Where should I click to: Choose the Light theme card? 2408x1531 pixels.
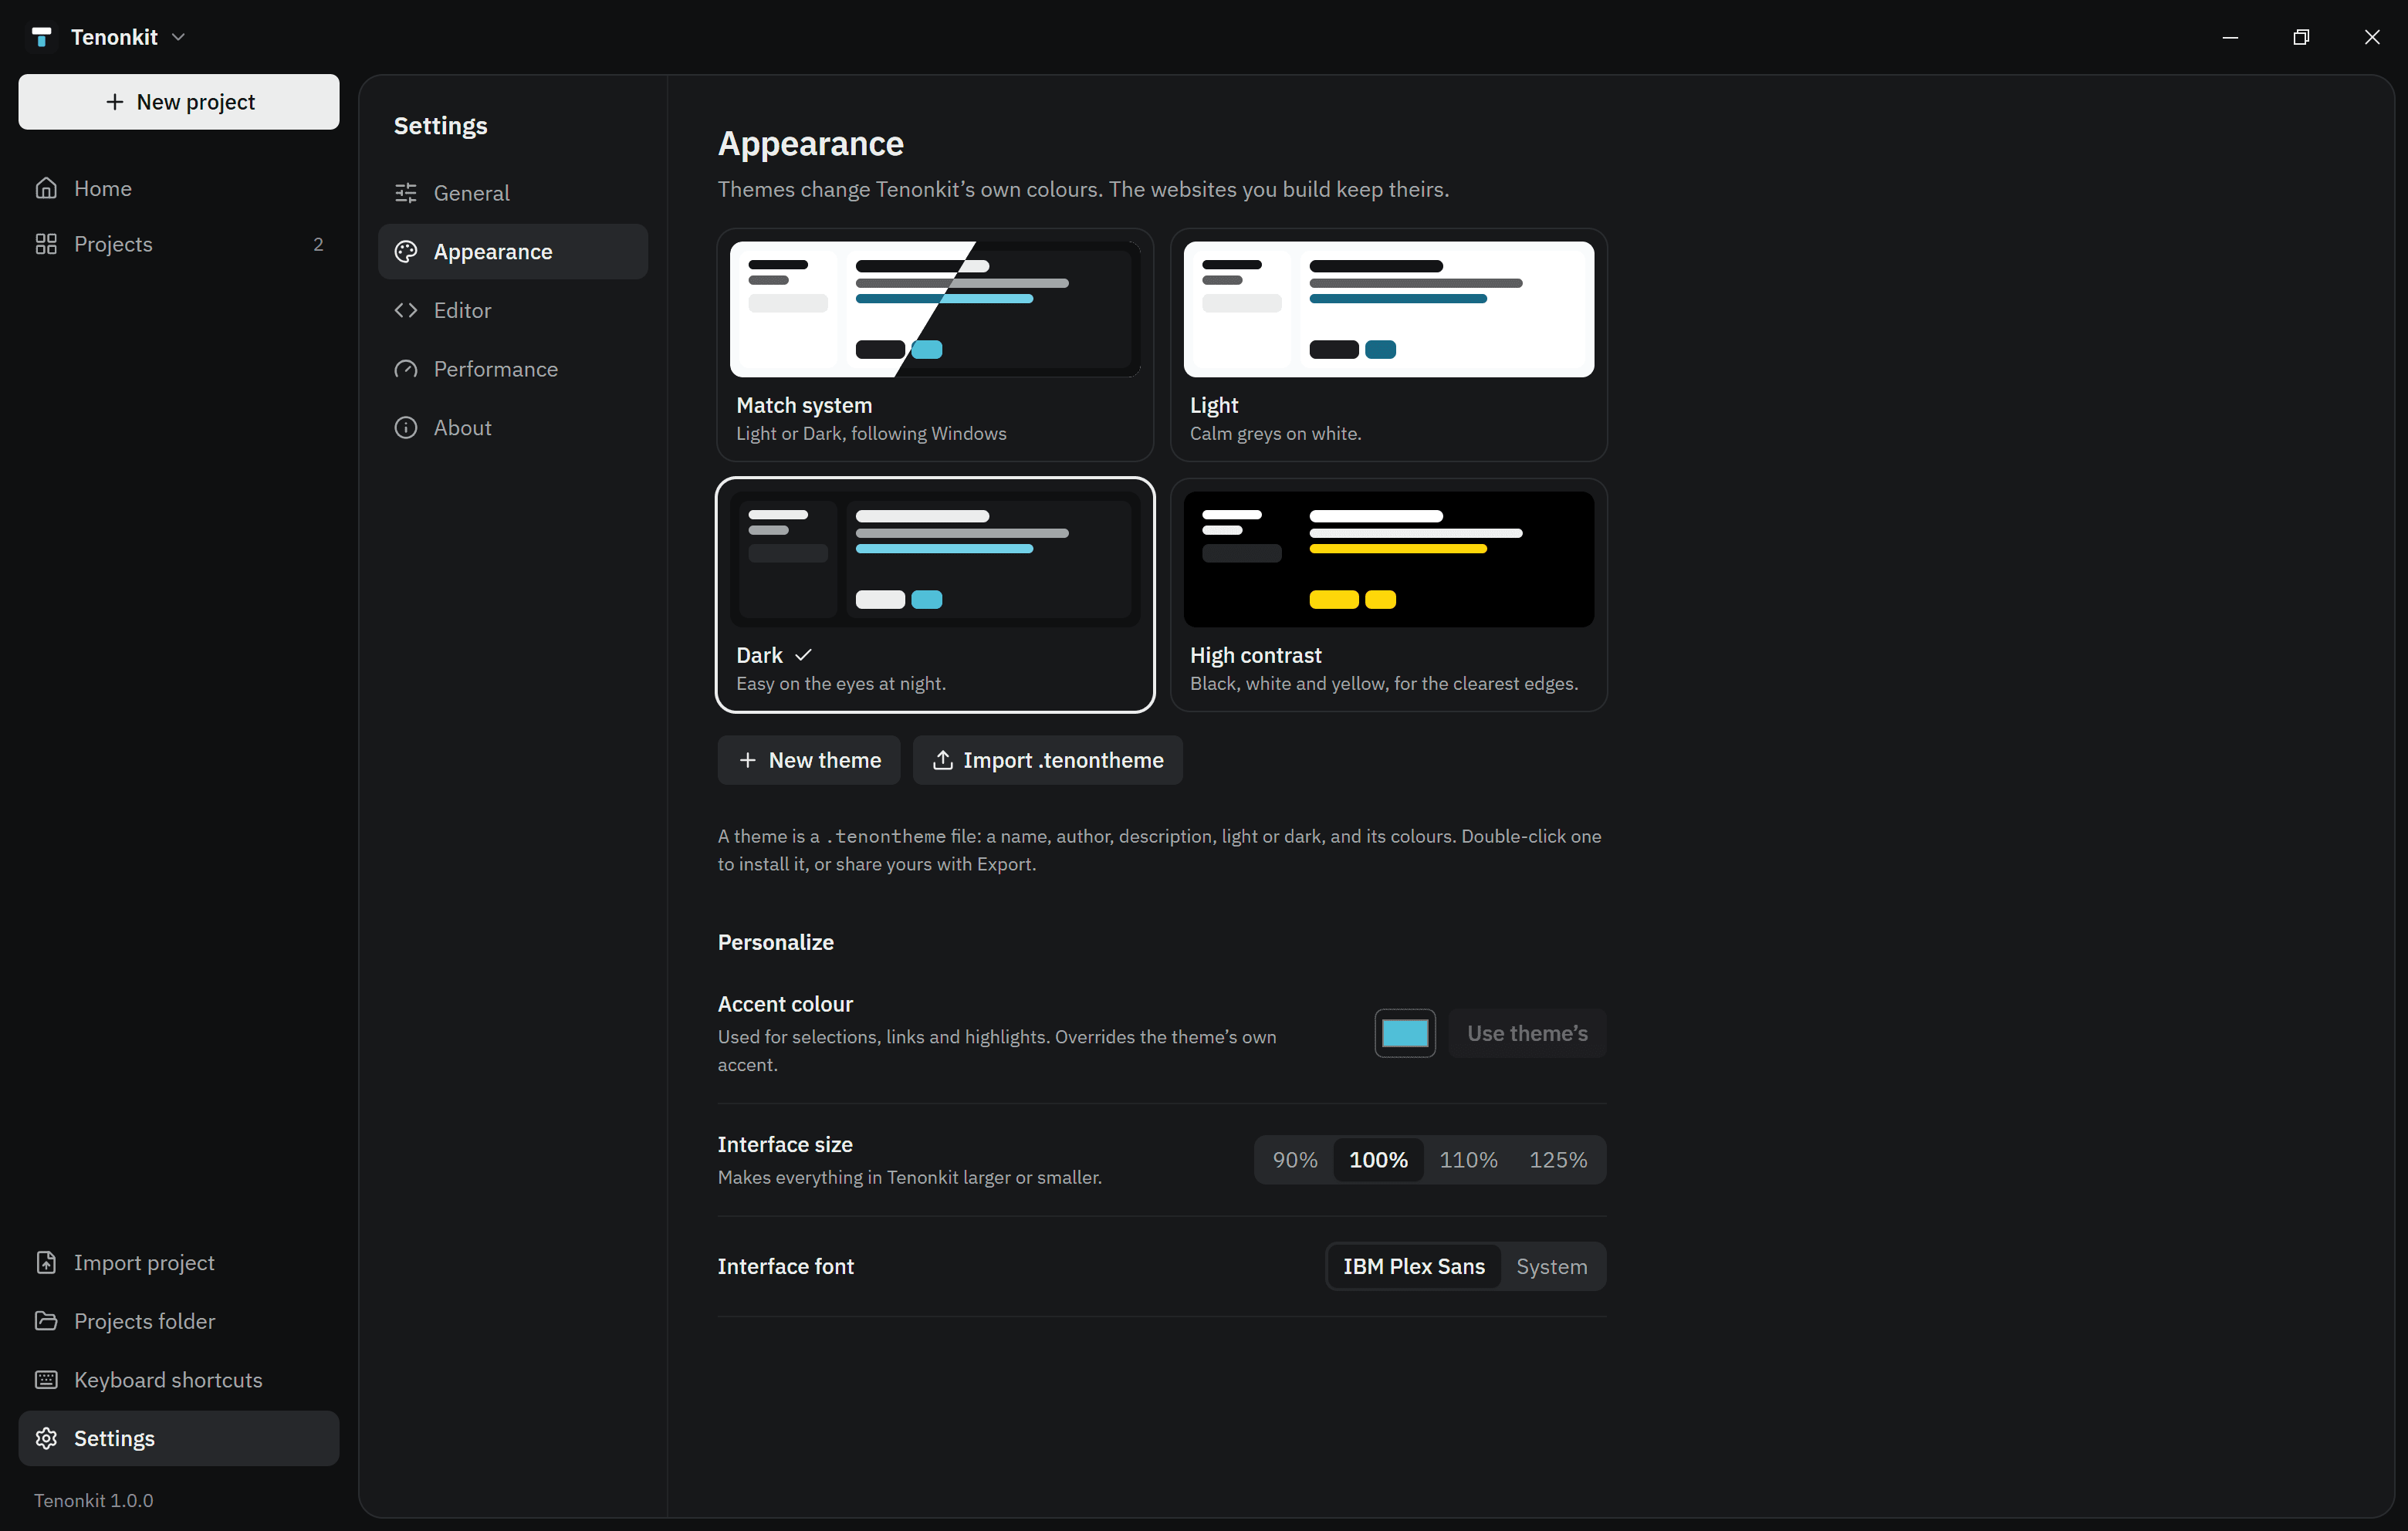pos(1389,345)
